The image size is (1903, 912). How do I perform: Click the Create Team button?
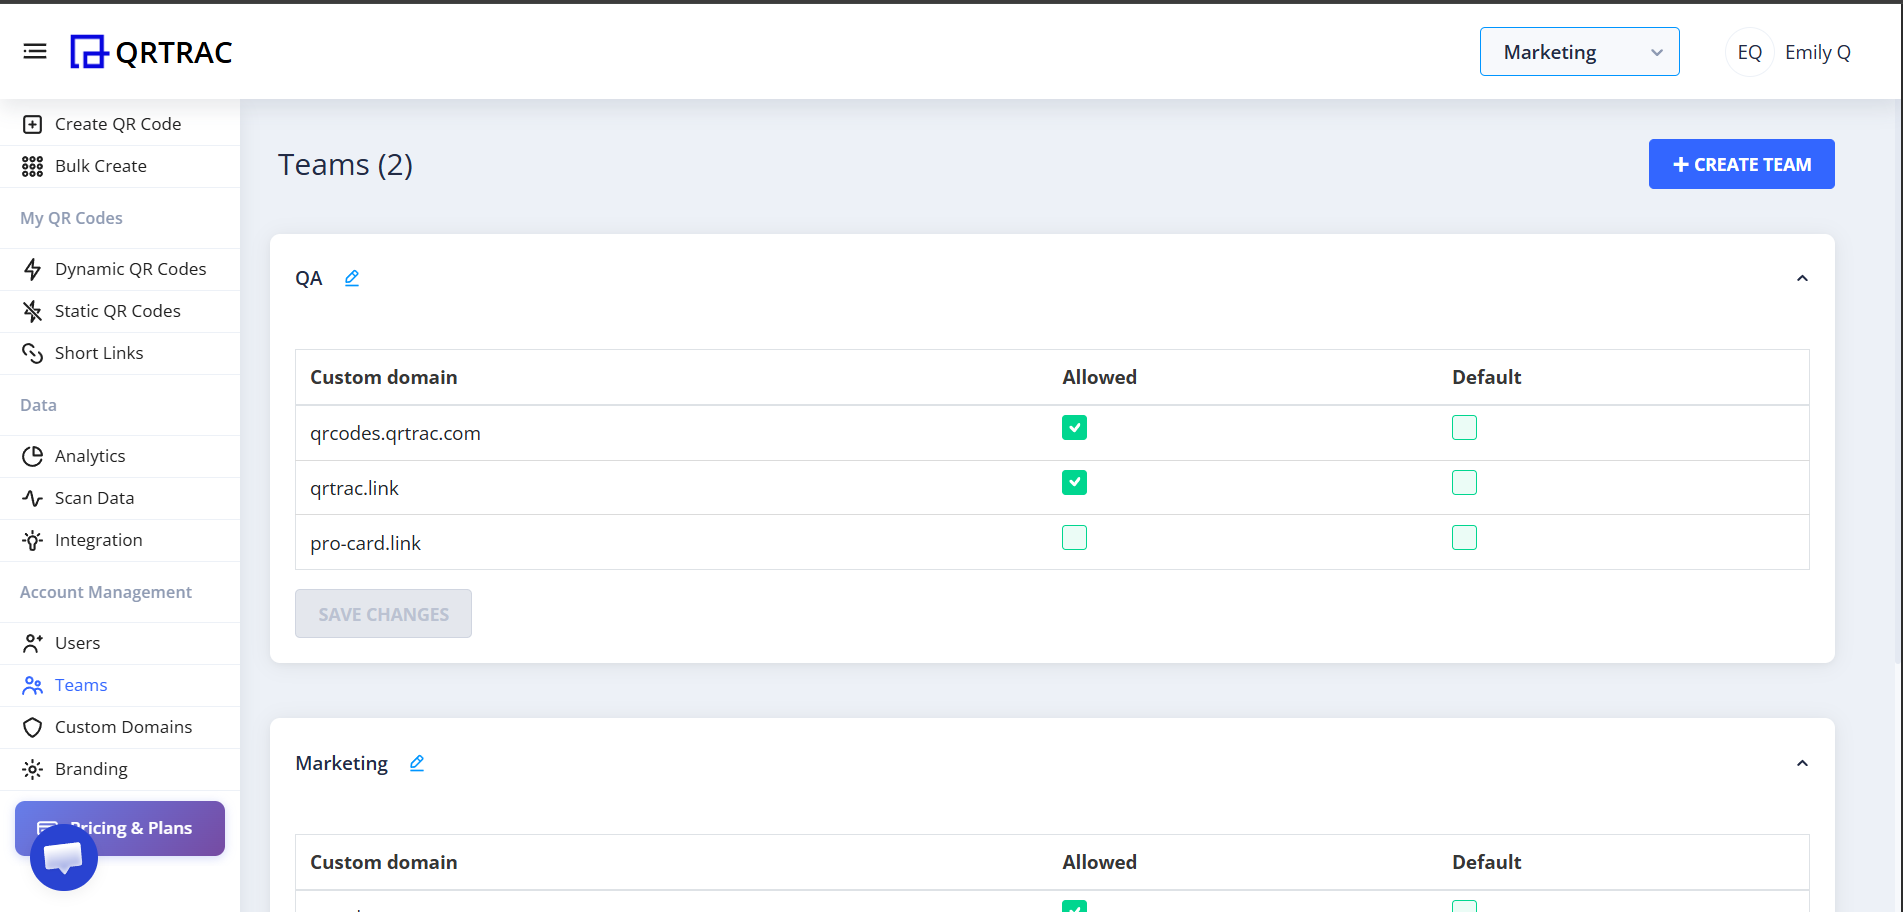pyautogui.click(x=1741, y=164)
